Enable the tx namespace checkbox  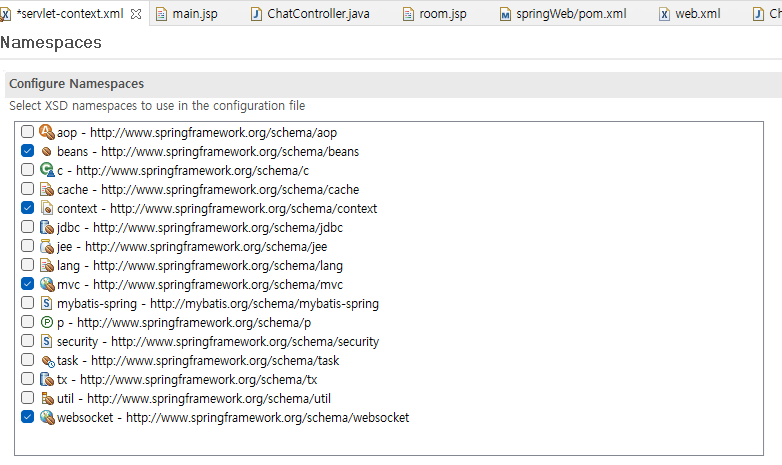[27, 379]
